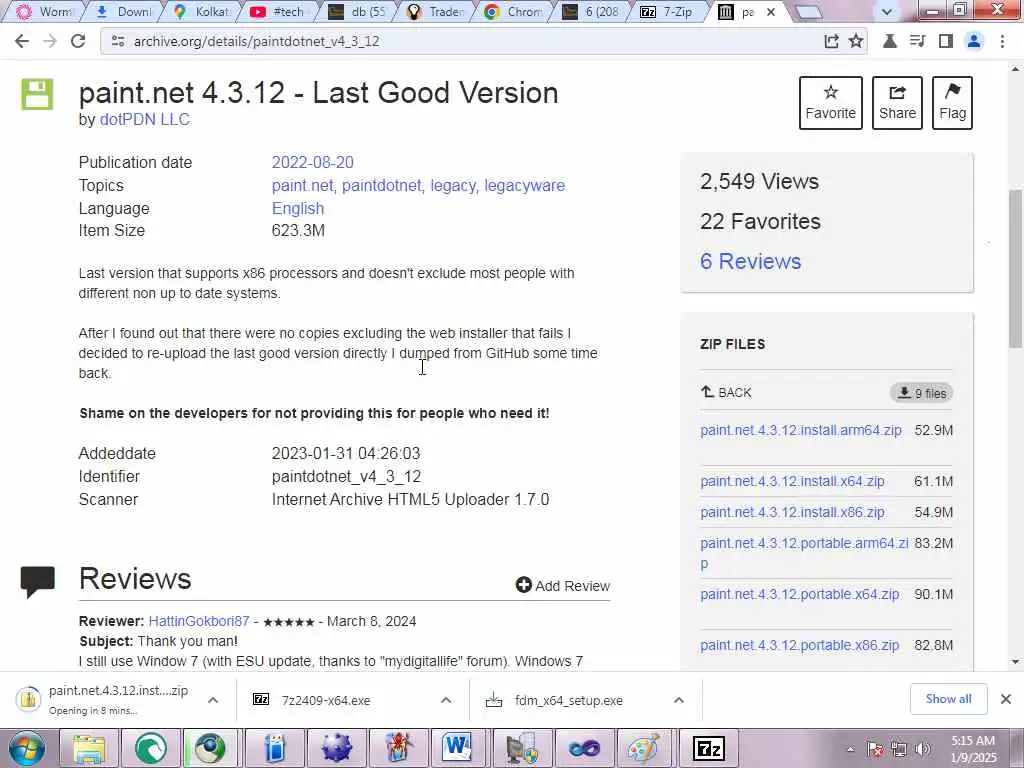1024x768 pixels.
Task: Close the current archive.org tab
Action: coord(771,12)
